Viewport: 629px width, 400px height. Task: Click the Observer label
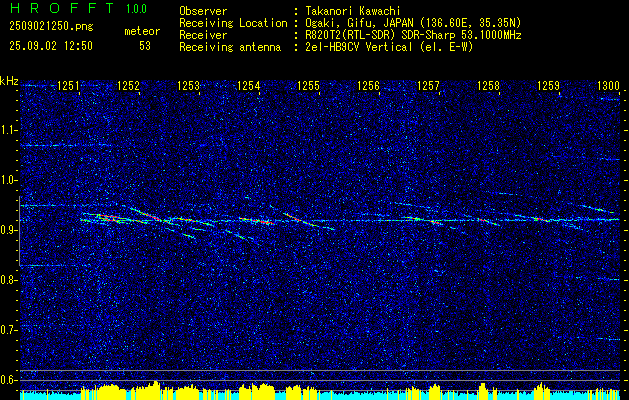coord(203,11)
